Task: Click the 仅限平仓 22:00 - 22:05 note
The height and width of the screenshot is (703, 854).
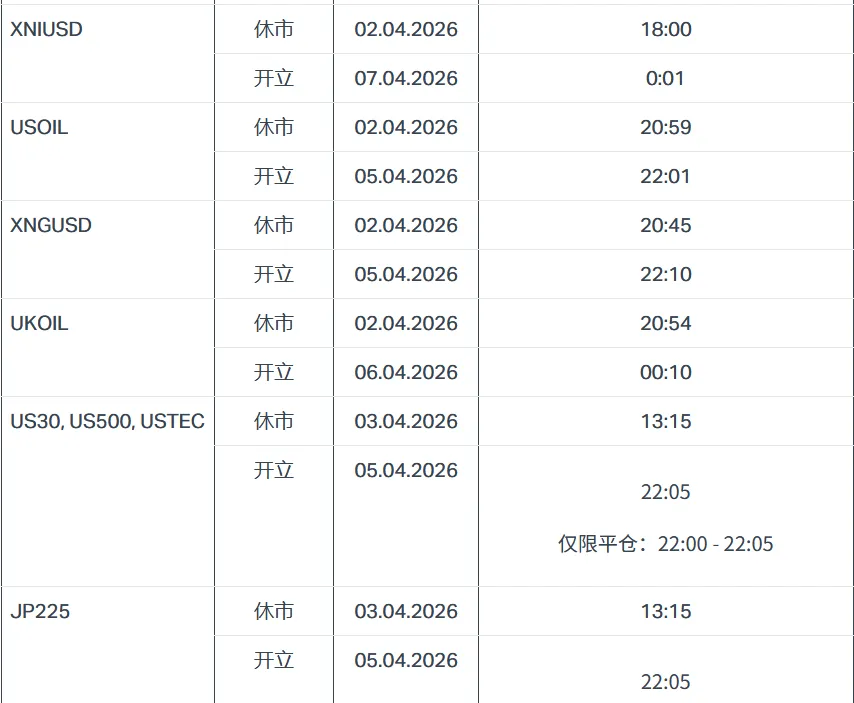Action: [x=666, y=544]
